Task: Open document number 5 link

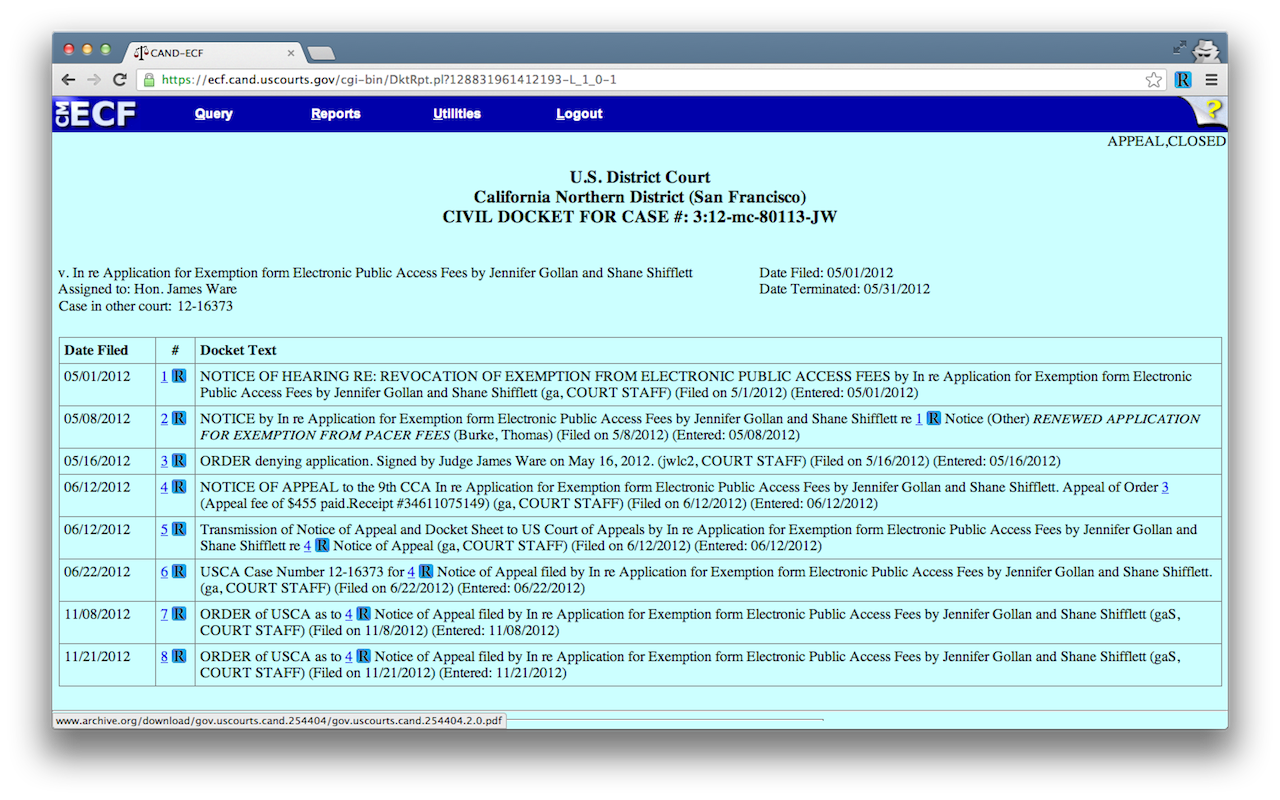Action: tap(164, 529)
